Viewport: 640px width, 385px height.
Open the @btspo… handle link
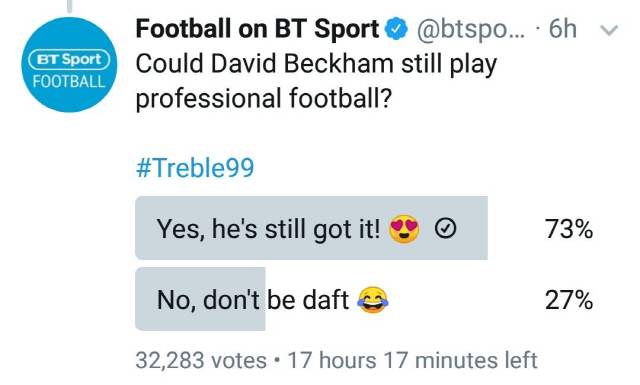coord(471,30)
